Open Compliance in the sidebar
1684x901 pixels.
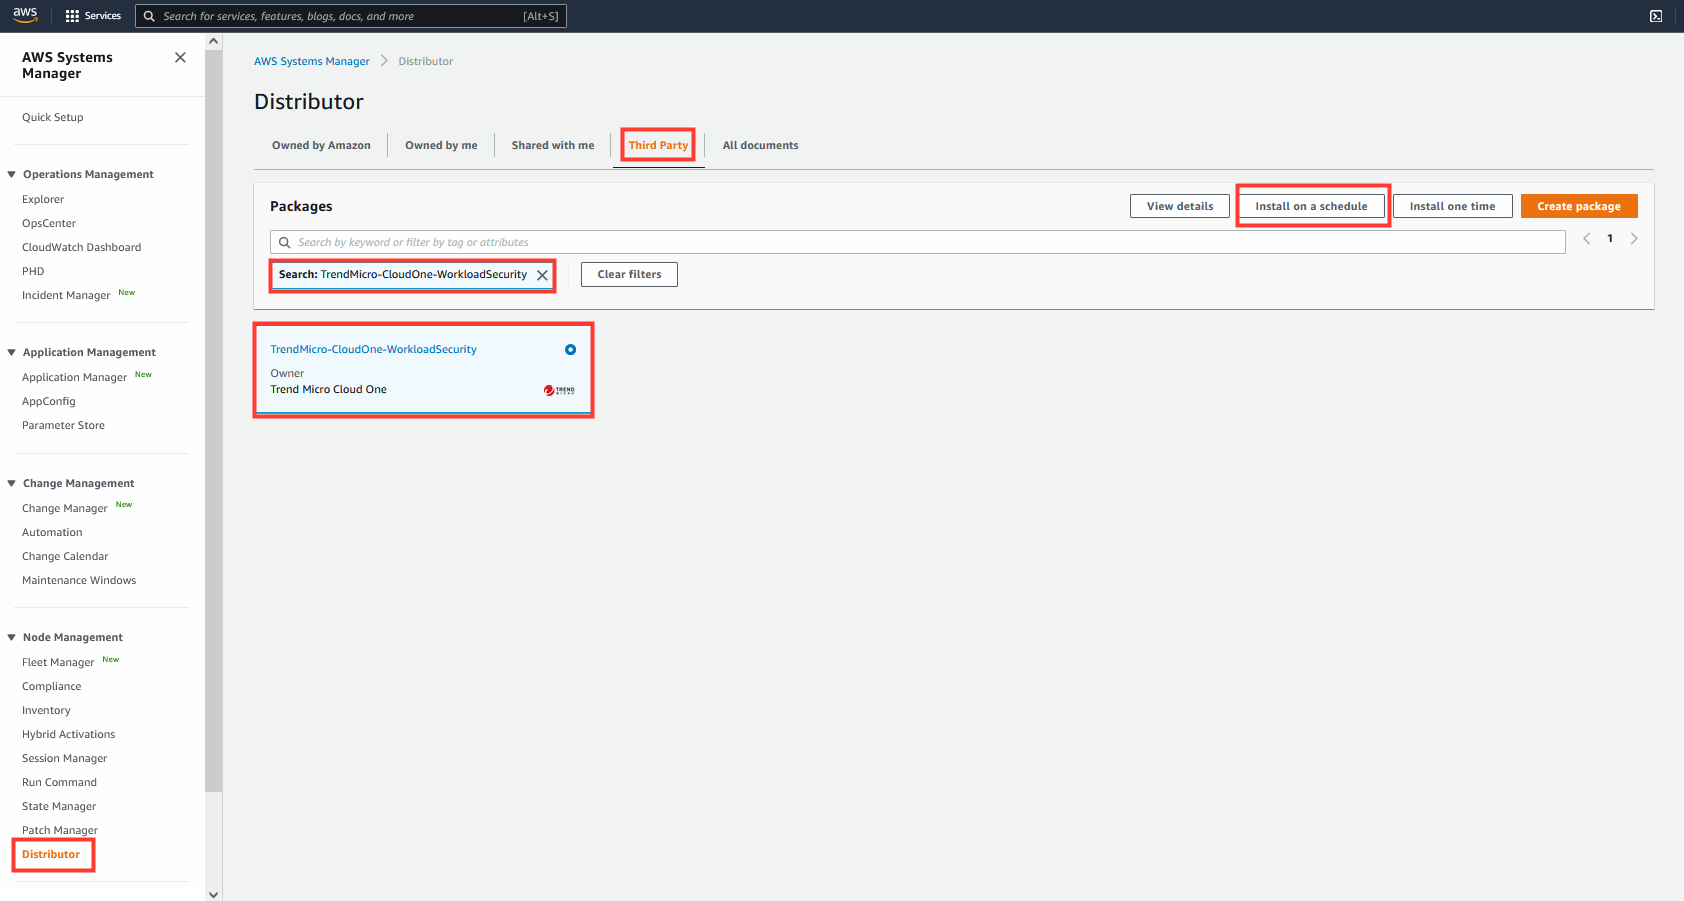tap(52, 686)
